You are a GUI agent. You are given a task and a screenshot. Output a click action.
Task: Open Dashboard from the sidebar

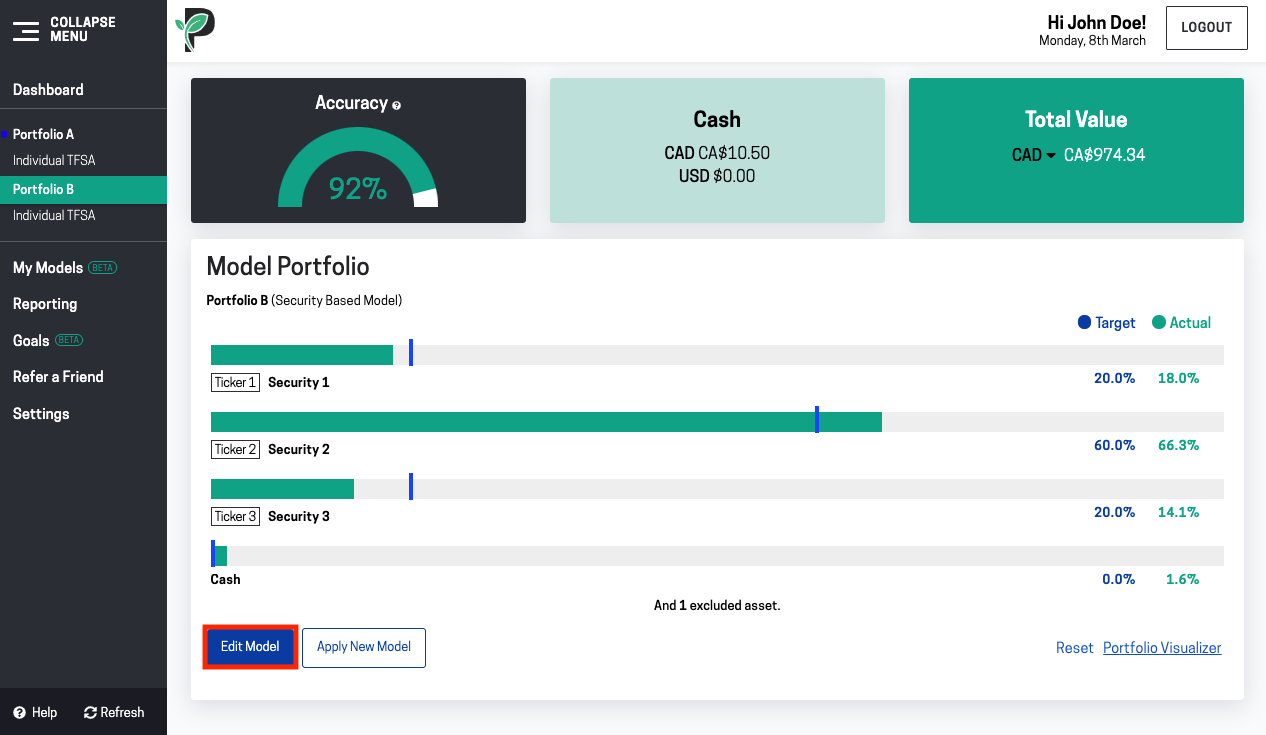(48, 90)
